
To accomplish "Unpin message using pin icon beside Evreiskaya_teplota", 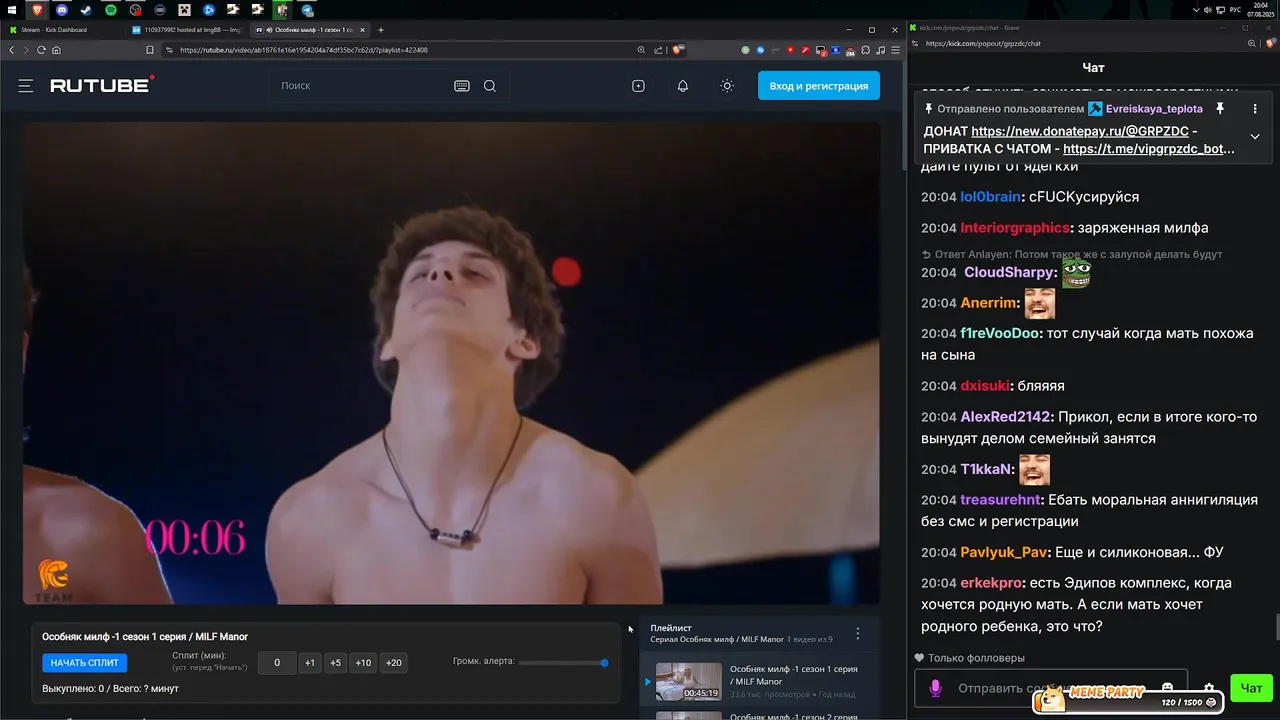I will pyautogui.click(x=1220, y=108).
